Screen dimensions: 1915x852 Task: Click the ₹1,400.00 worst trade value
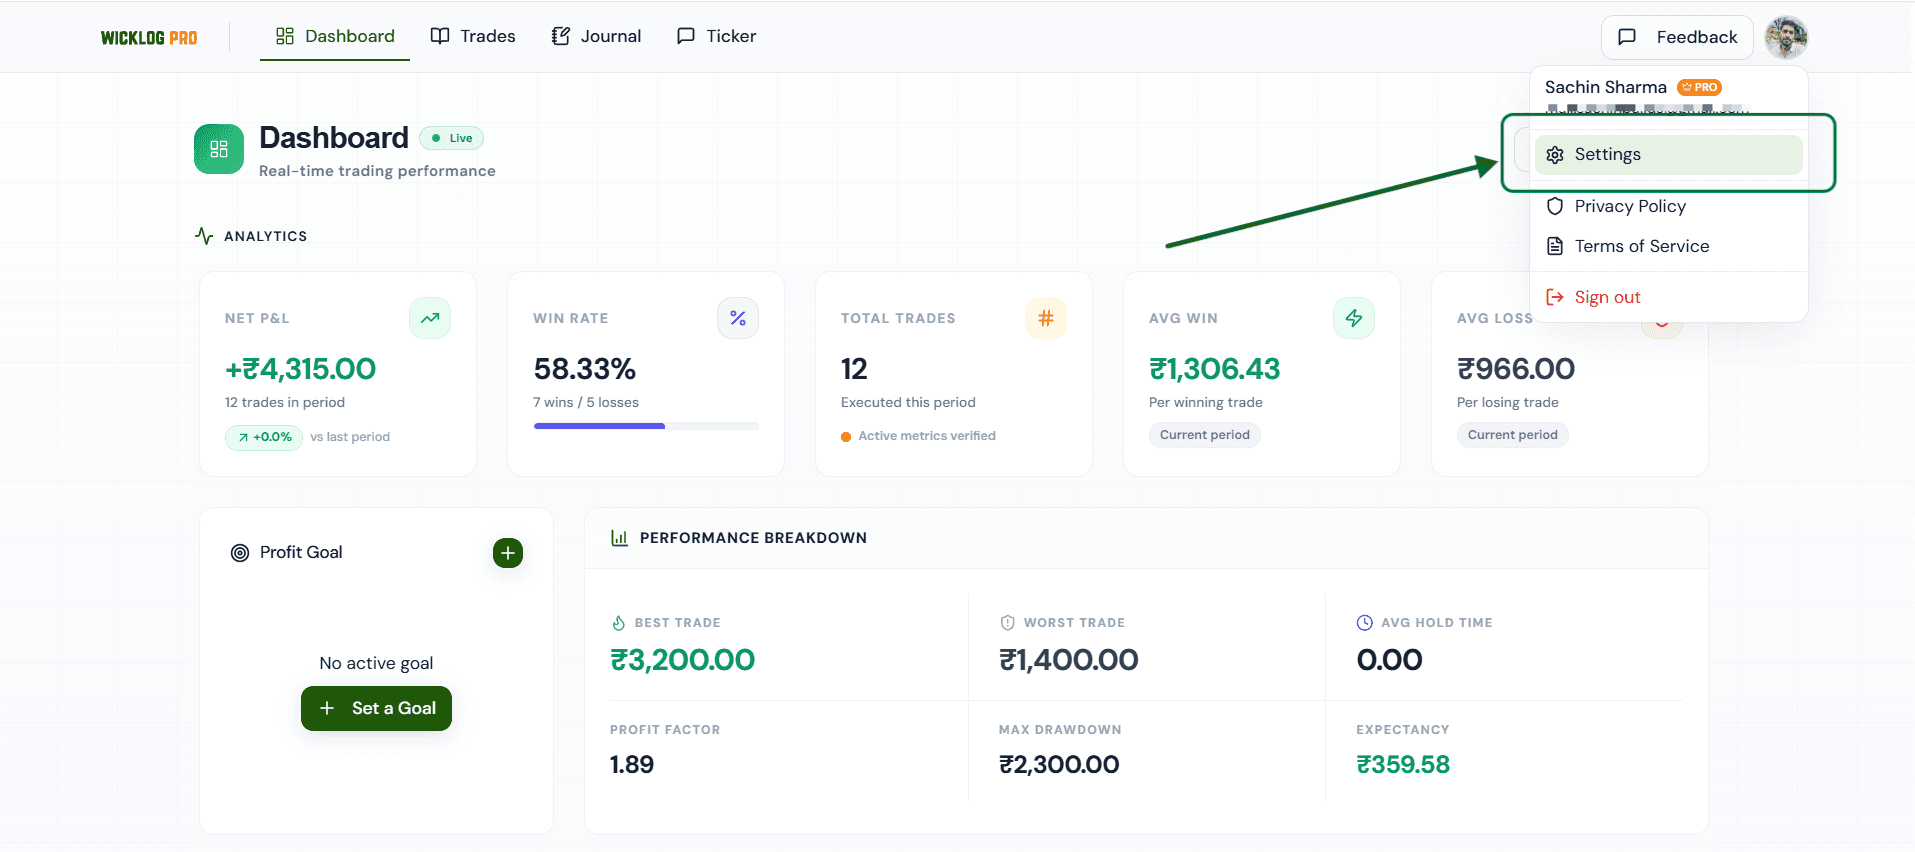(1069, 660)
